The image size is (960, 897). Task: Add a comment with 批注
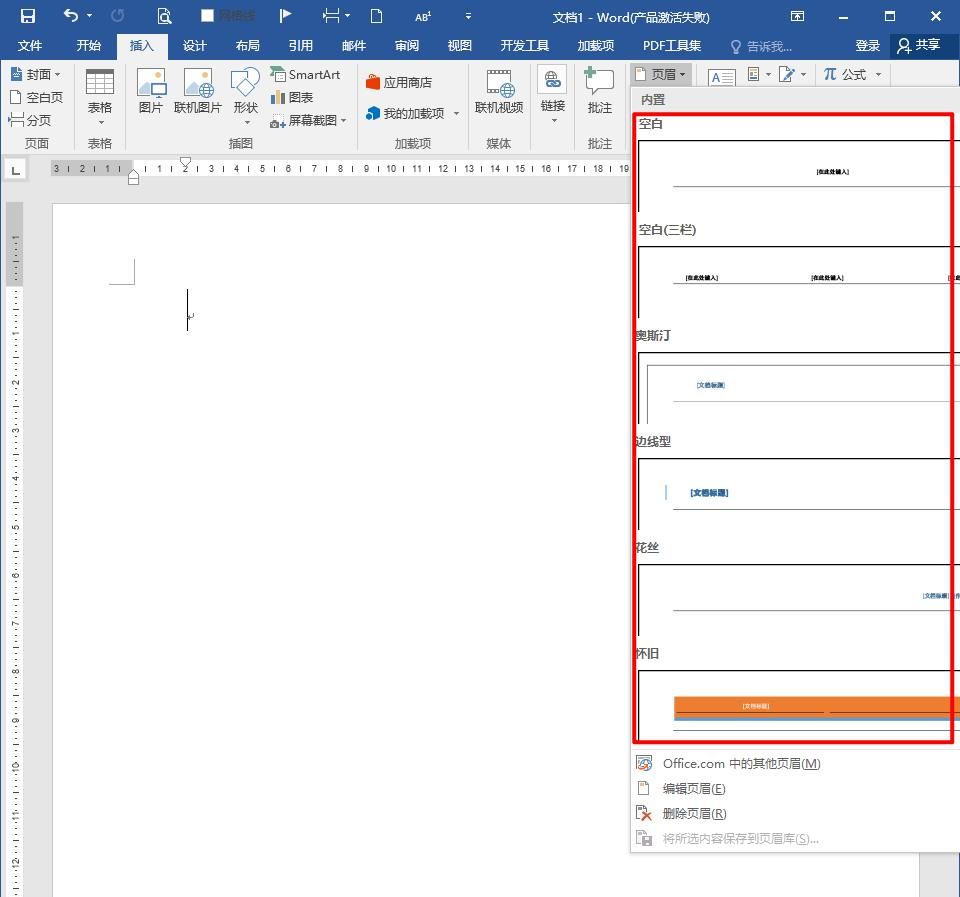coord(599,91)
